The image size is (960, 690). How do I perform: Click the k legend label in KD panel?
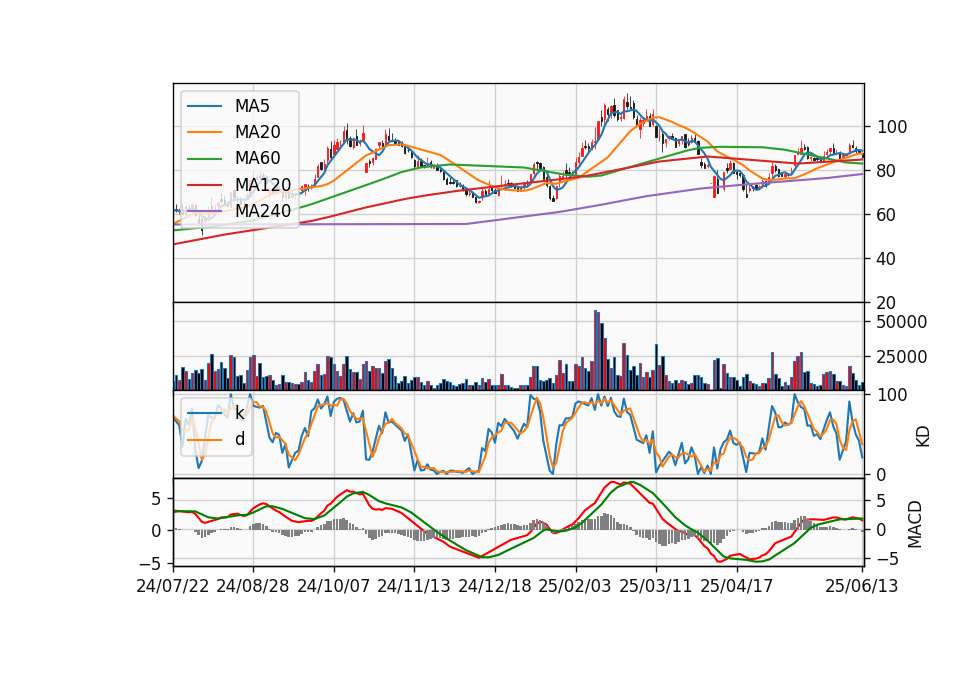pyautogui.click(x=239, y=413)
